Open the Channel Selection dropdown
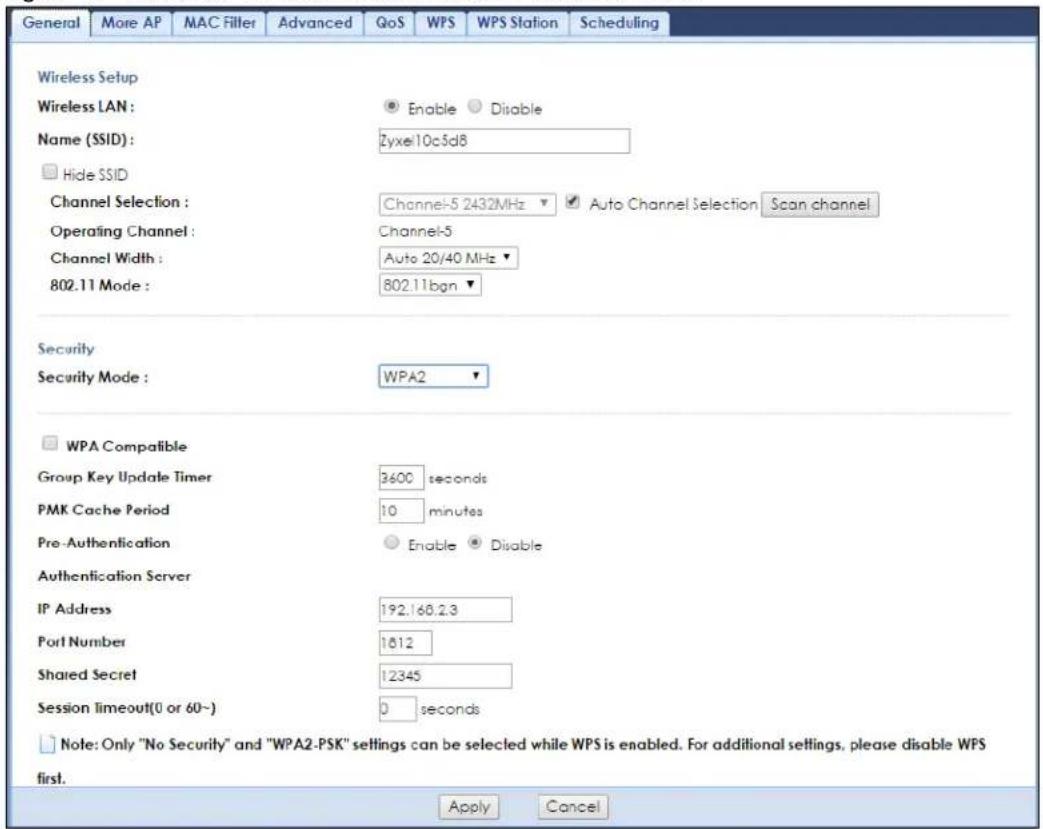Screen dimensions: 1043x829 point(467,204)
